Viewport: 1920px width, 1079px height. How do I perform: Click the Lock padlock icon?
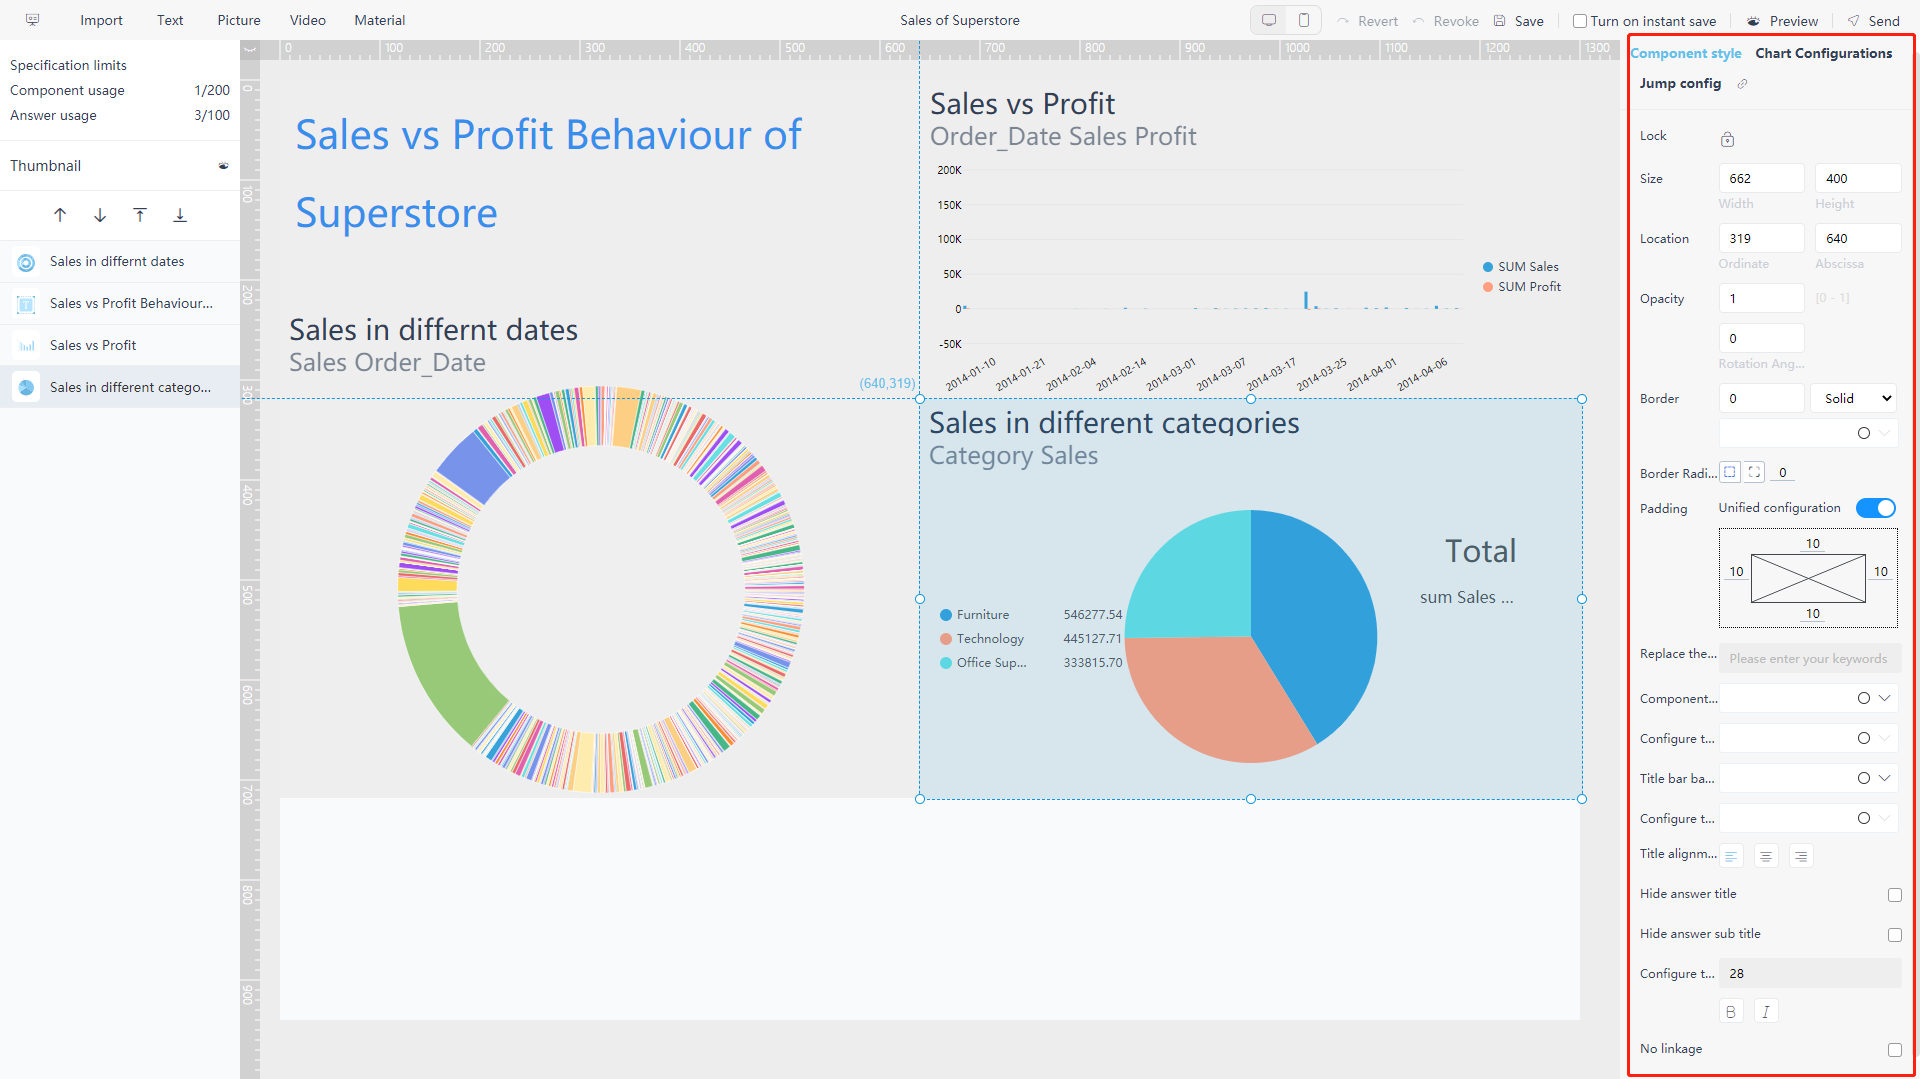click(x=1727, y=139)
